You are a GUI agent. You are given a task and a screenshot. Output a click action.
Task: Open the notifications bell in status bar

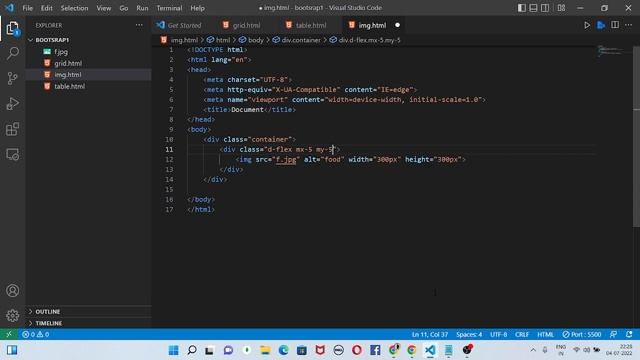629,334
